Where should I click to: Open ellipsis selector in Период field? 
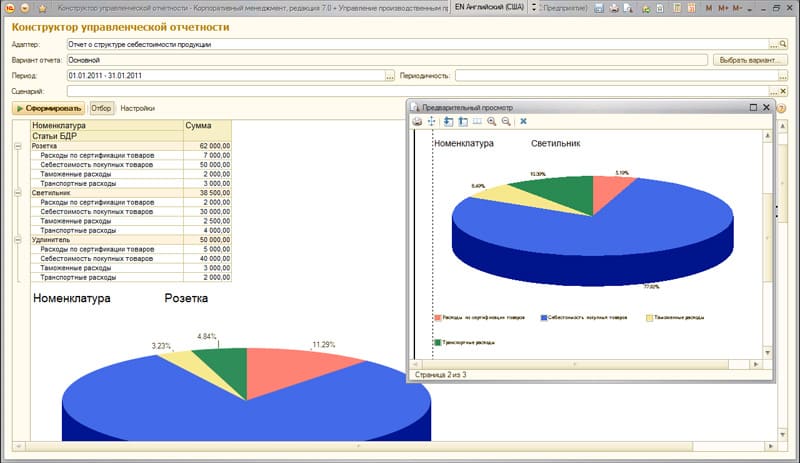click(390, 76)
